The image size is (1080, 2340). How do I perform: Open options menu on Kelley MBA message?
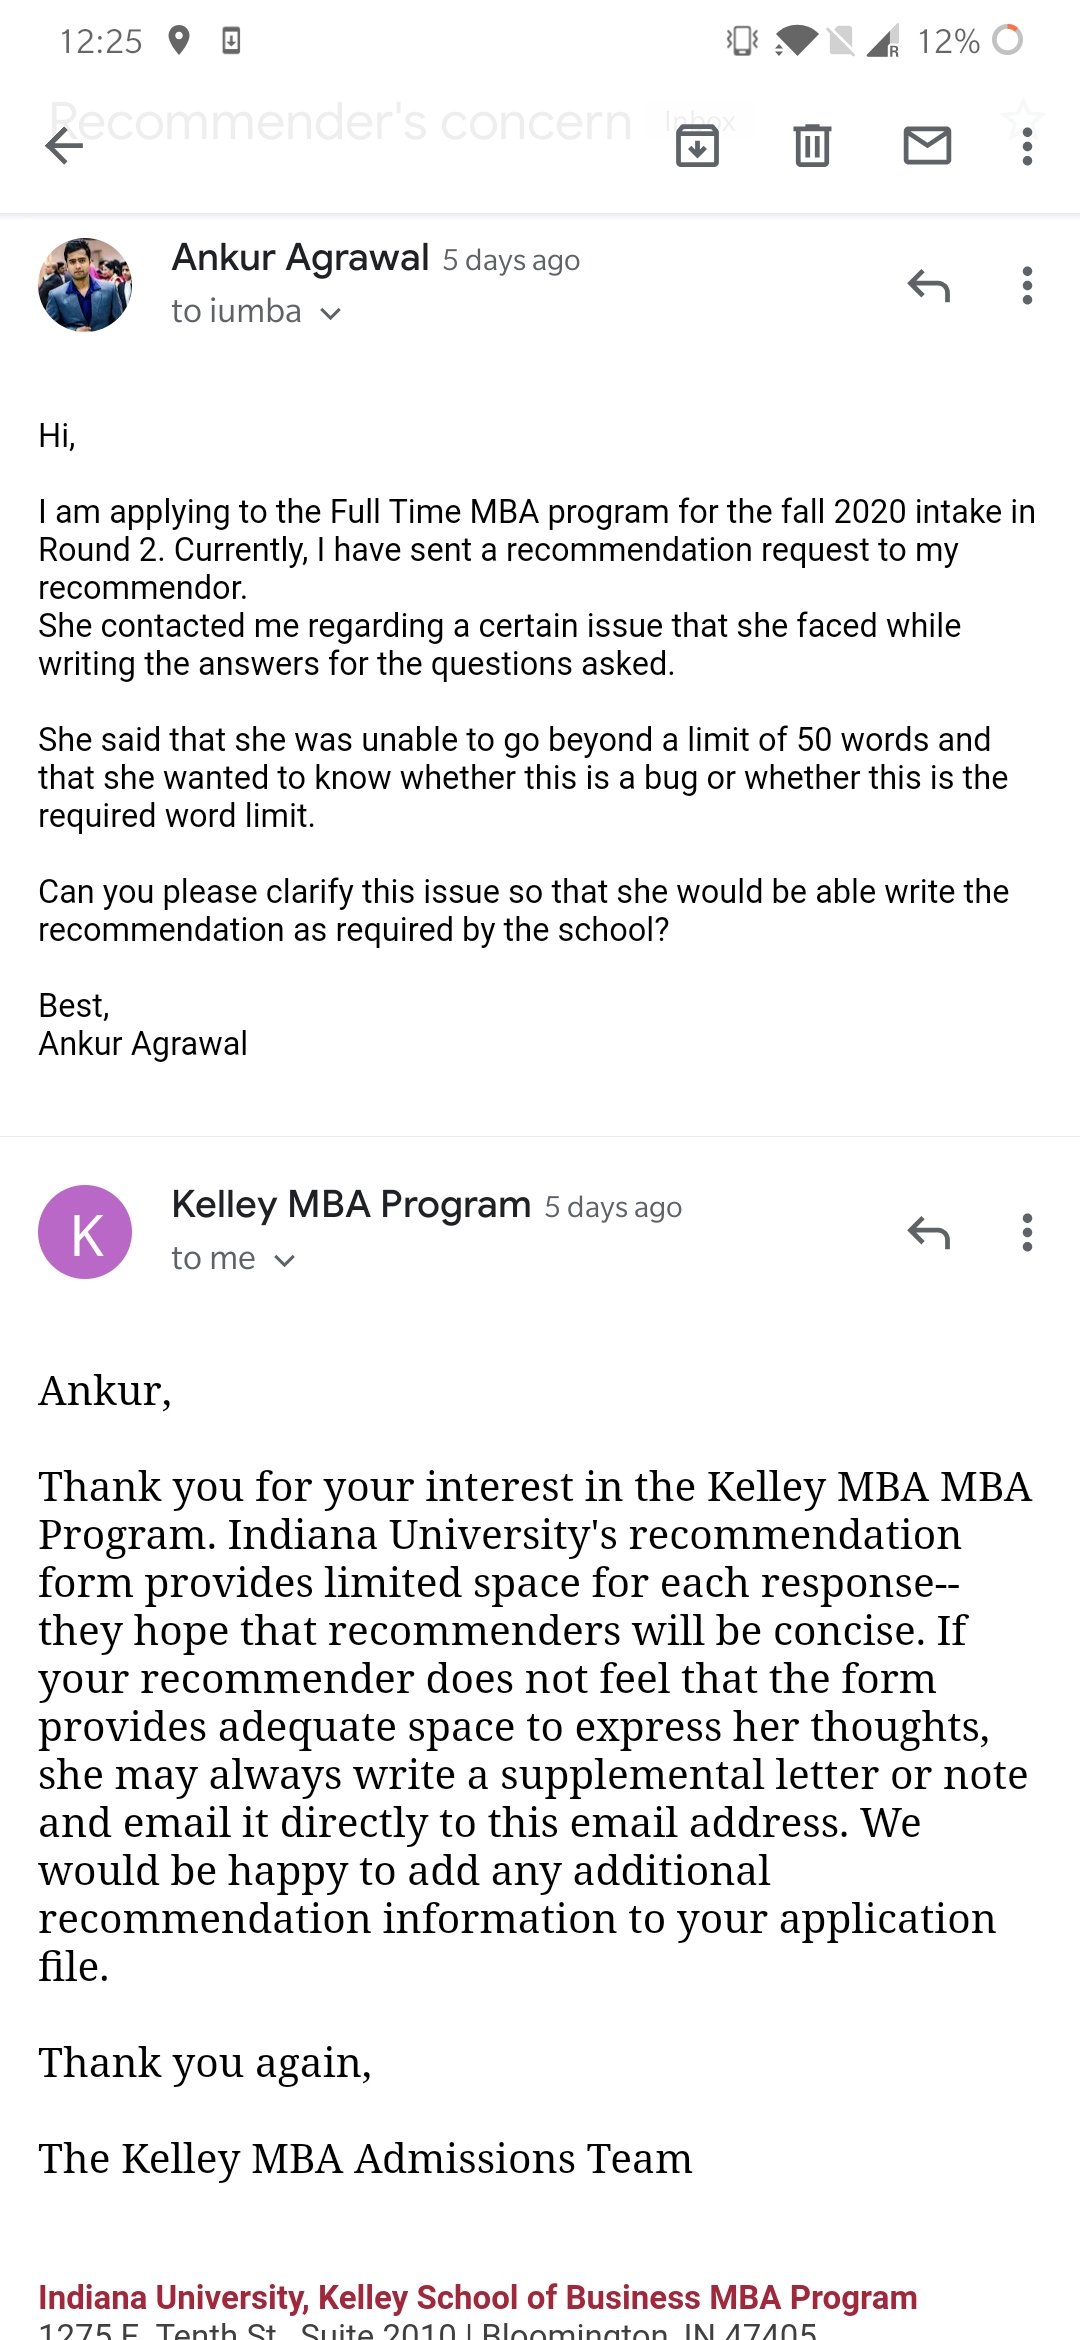[1026, 1232]
